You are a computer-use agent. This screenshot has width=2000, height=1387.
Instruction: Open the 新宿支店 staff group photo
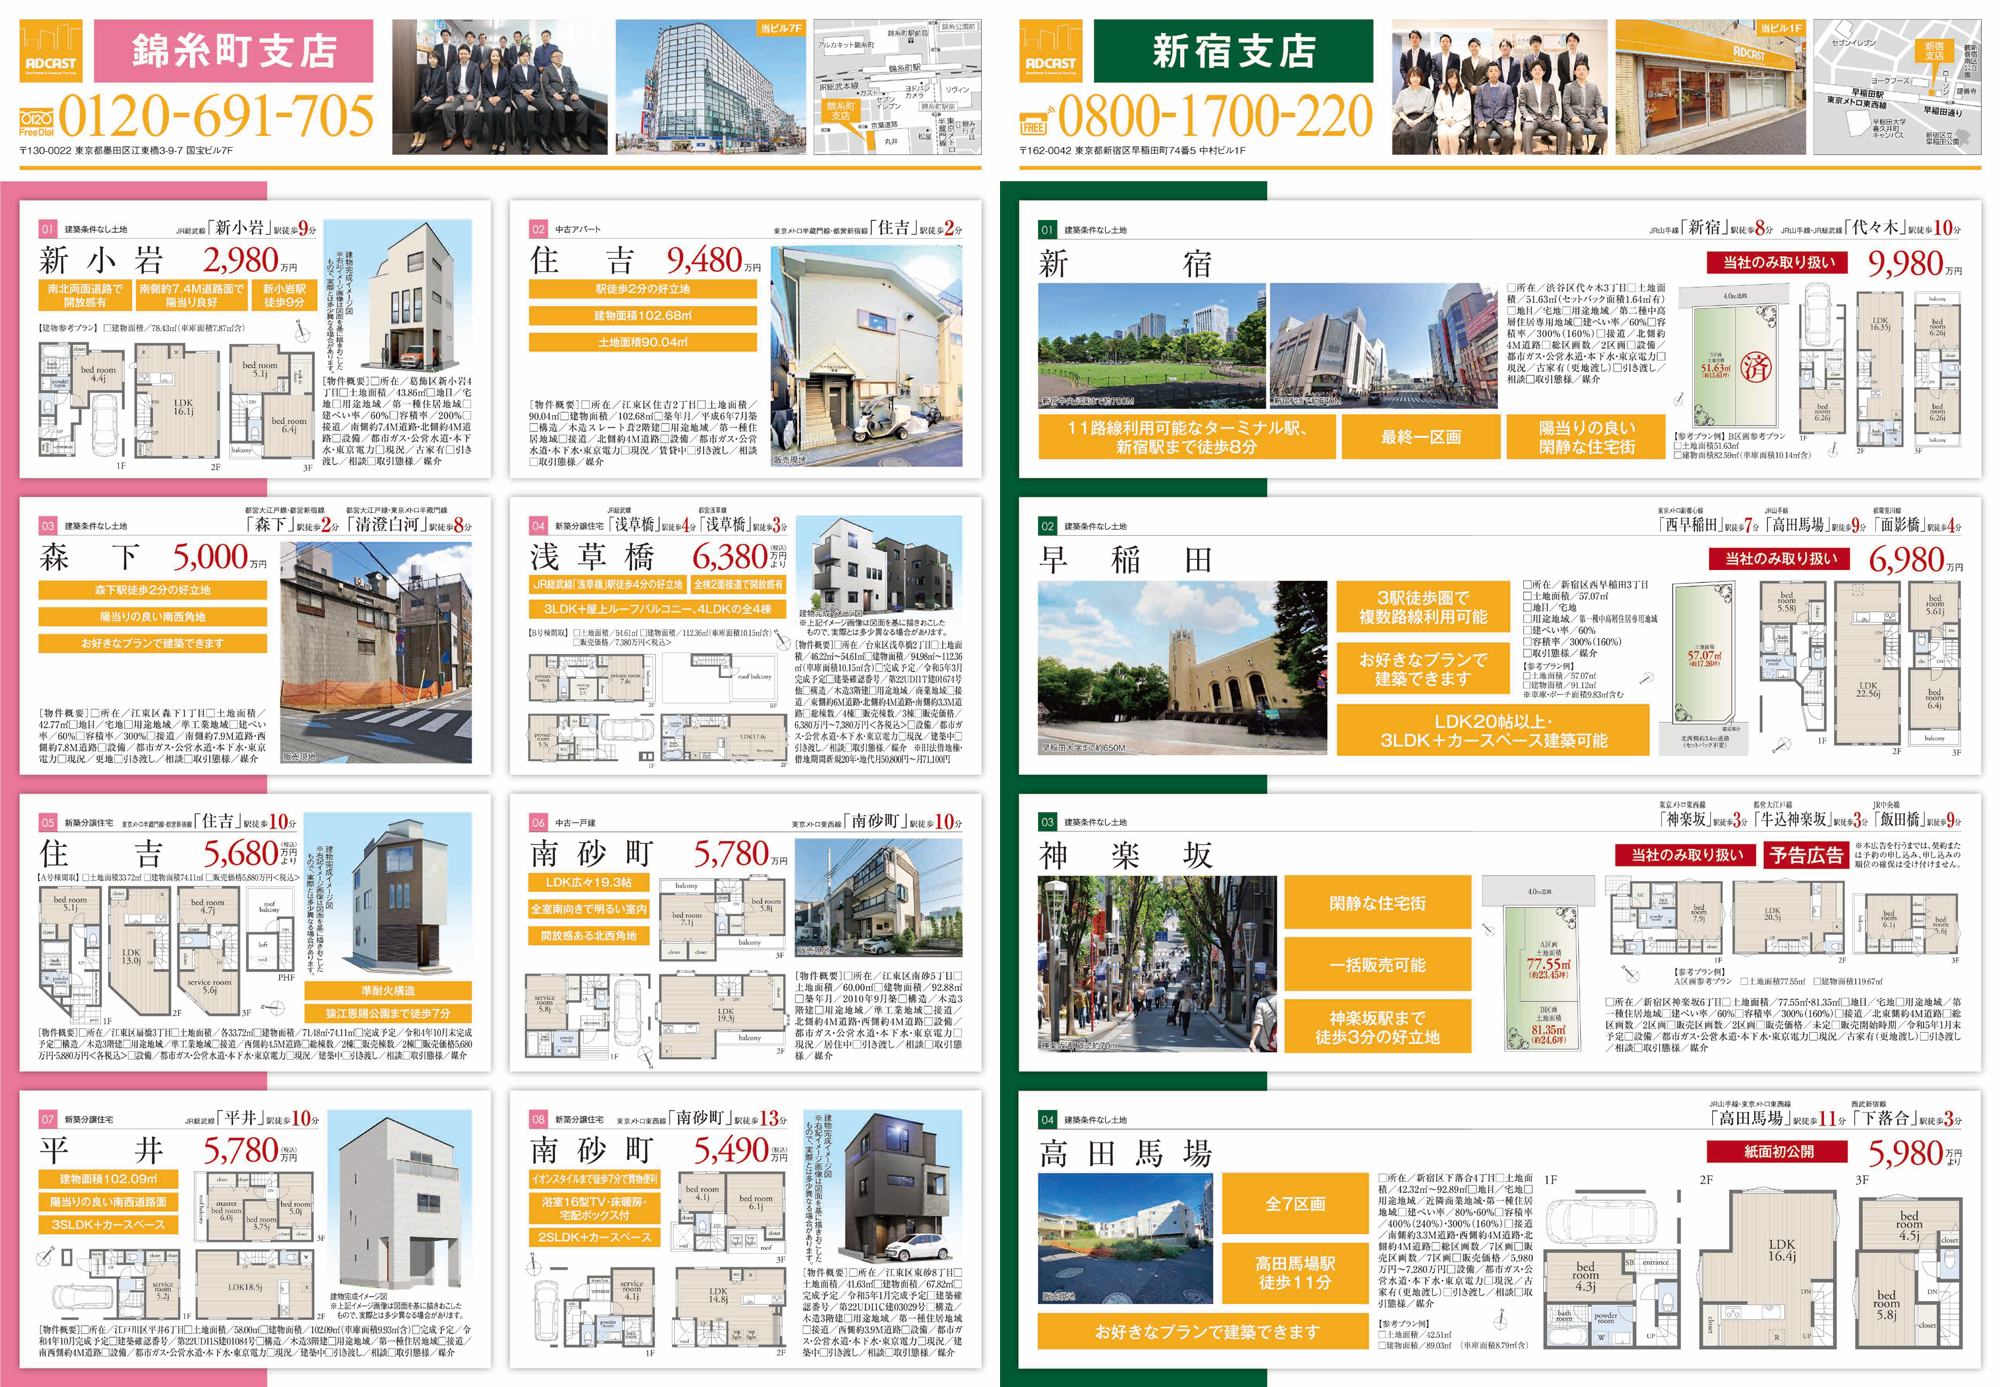(x=1499, y=87)
